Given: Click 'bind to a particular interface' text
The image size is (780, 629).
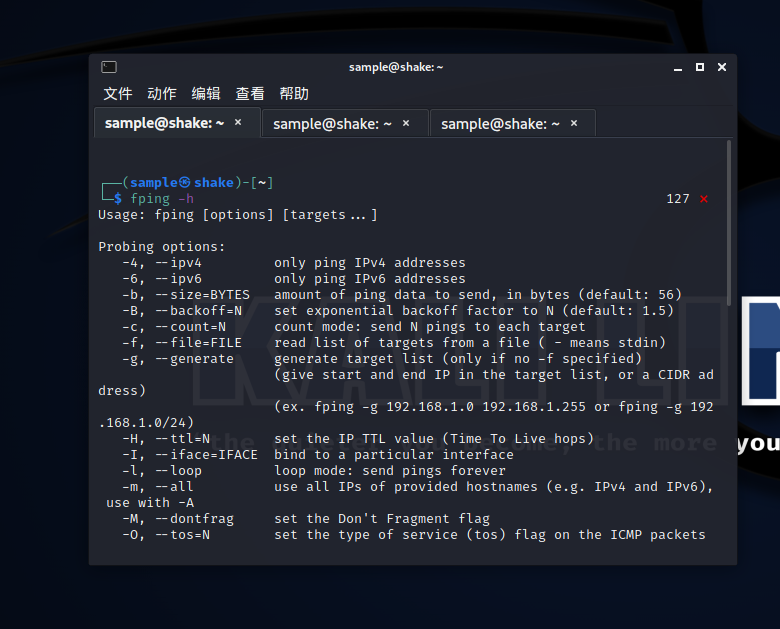Looking at the screenshot, I should [394, 455].
